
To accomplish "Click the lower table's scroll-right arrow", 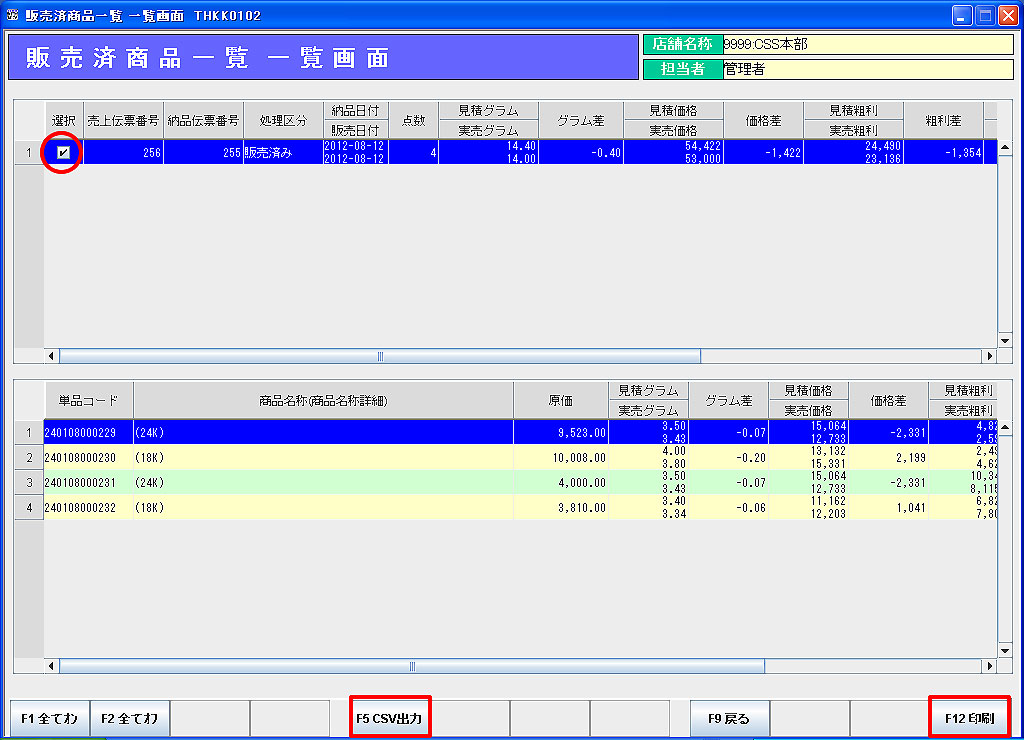I will click(x=991, y=666).
